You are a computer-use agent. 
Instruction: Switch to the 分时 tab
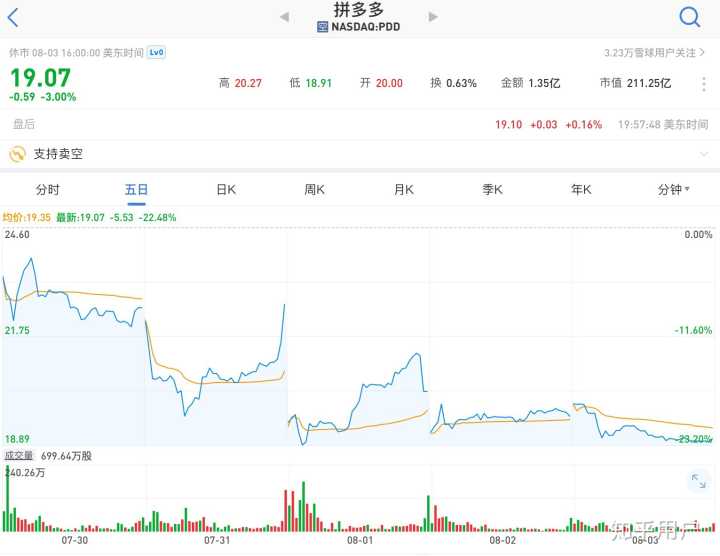point(47,189)
